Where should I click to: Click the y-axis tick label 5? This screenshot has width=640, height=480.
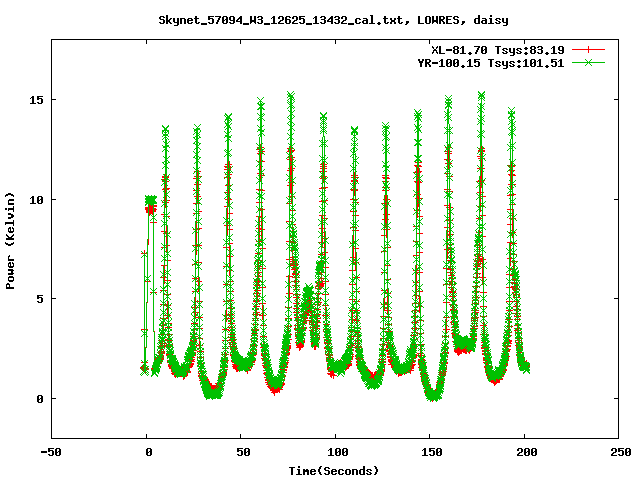point(40,299)
